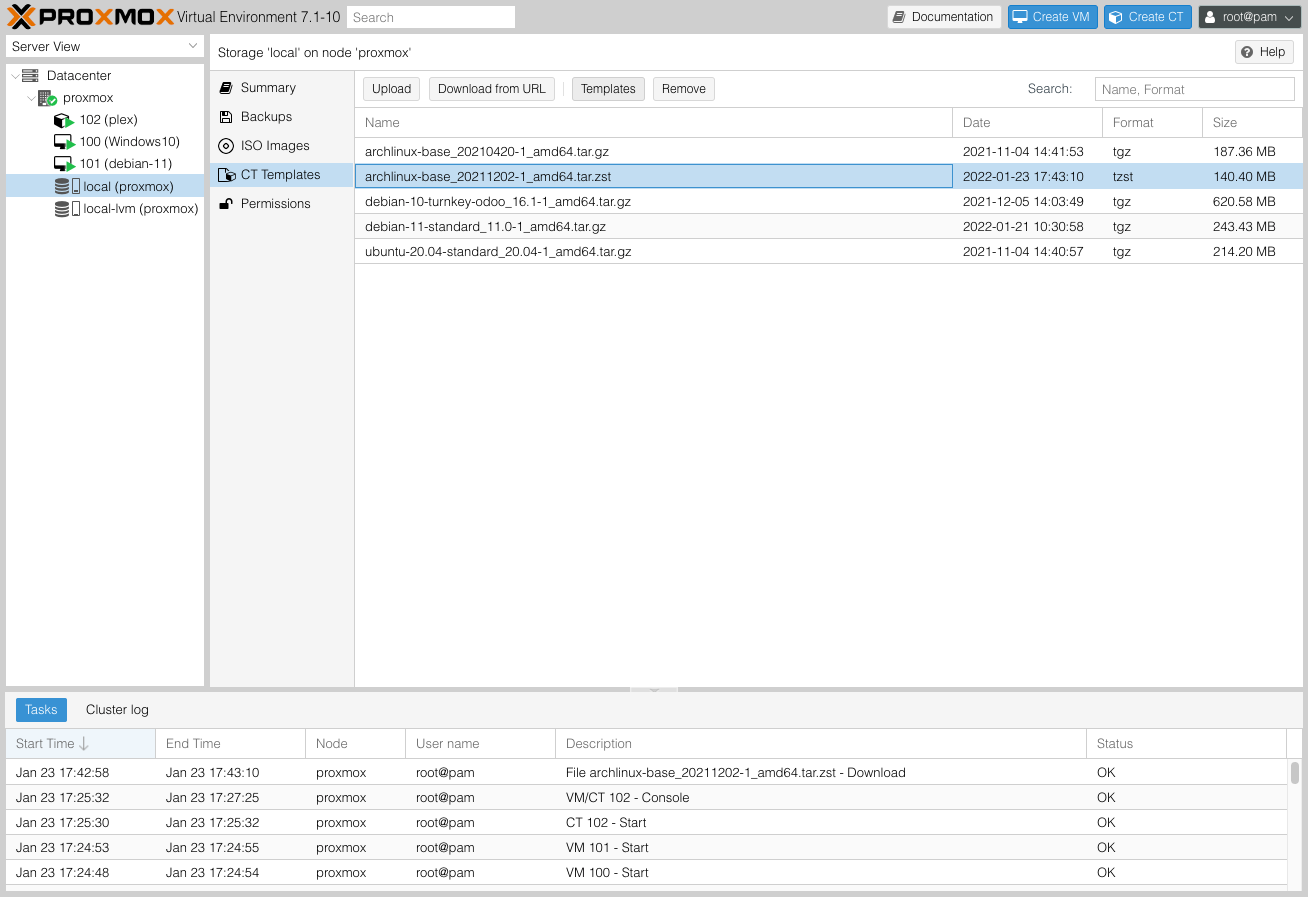Switch to the Cluster log tab

click(x=117, y=710)
